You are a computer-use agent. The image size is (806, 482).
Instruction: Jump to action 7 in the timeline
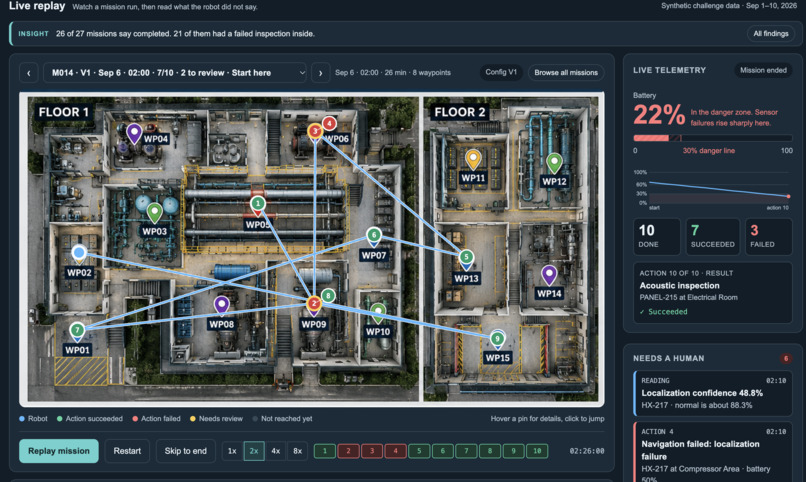pyautogui.click(x=466, y=451)
